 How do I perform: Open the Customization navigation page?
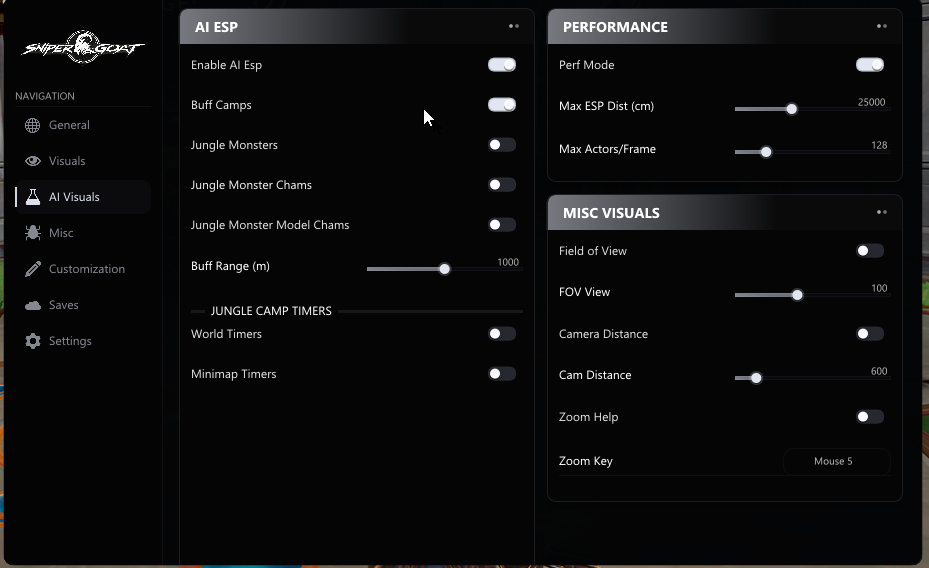pyautogui.click(x=83, y=269)
